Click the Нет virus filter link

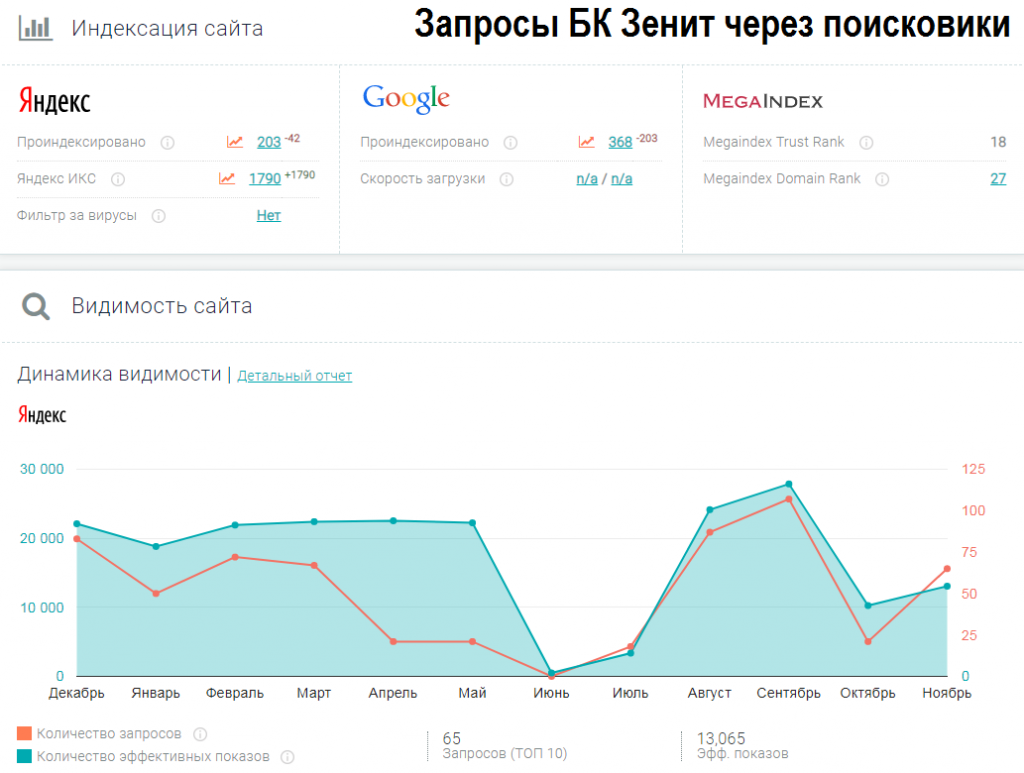[268, 215]
